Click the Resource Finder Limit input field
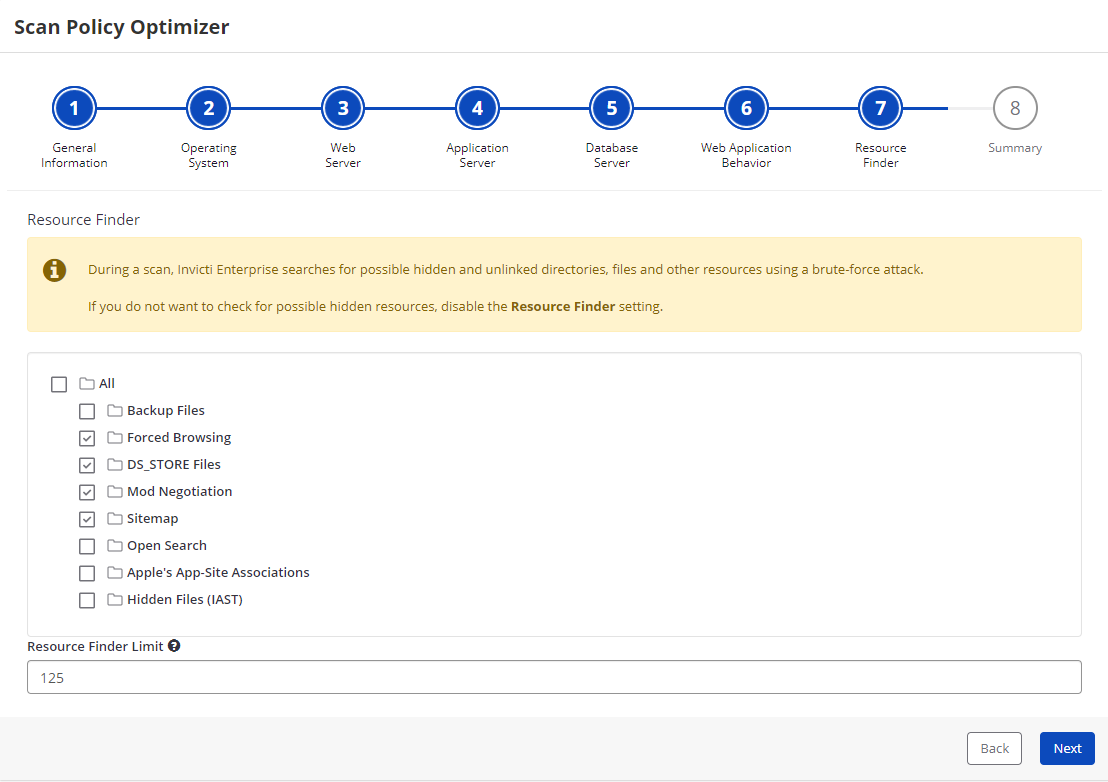Screen dimensions: 1108x782 (554, 677)
